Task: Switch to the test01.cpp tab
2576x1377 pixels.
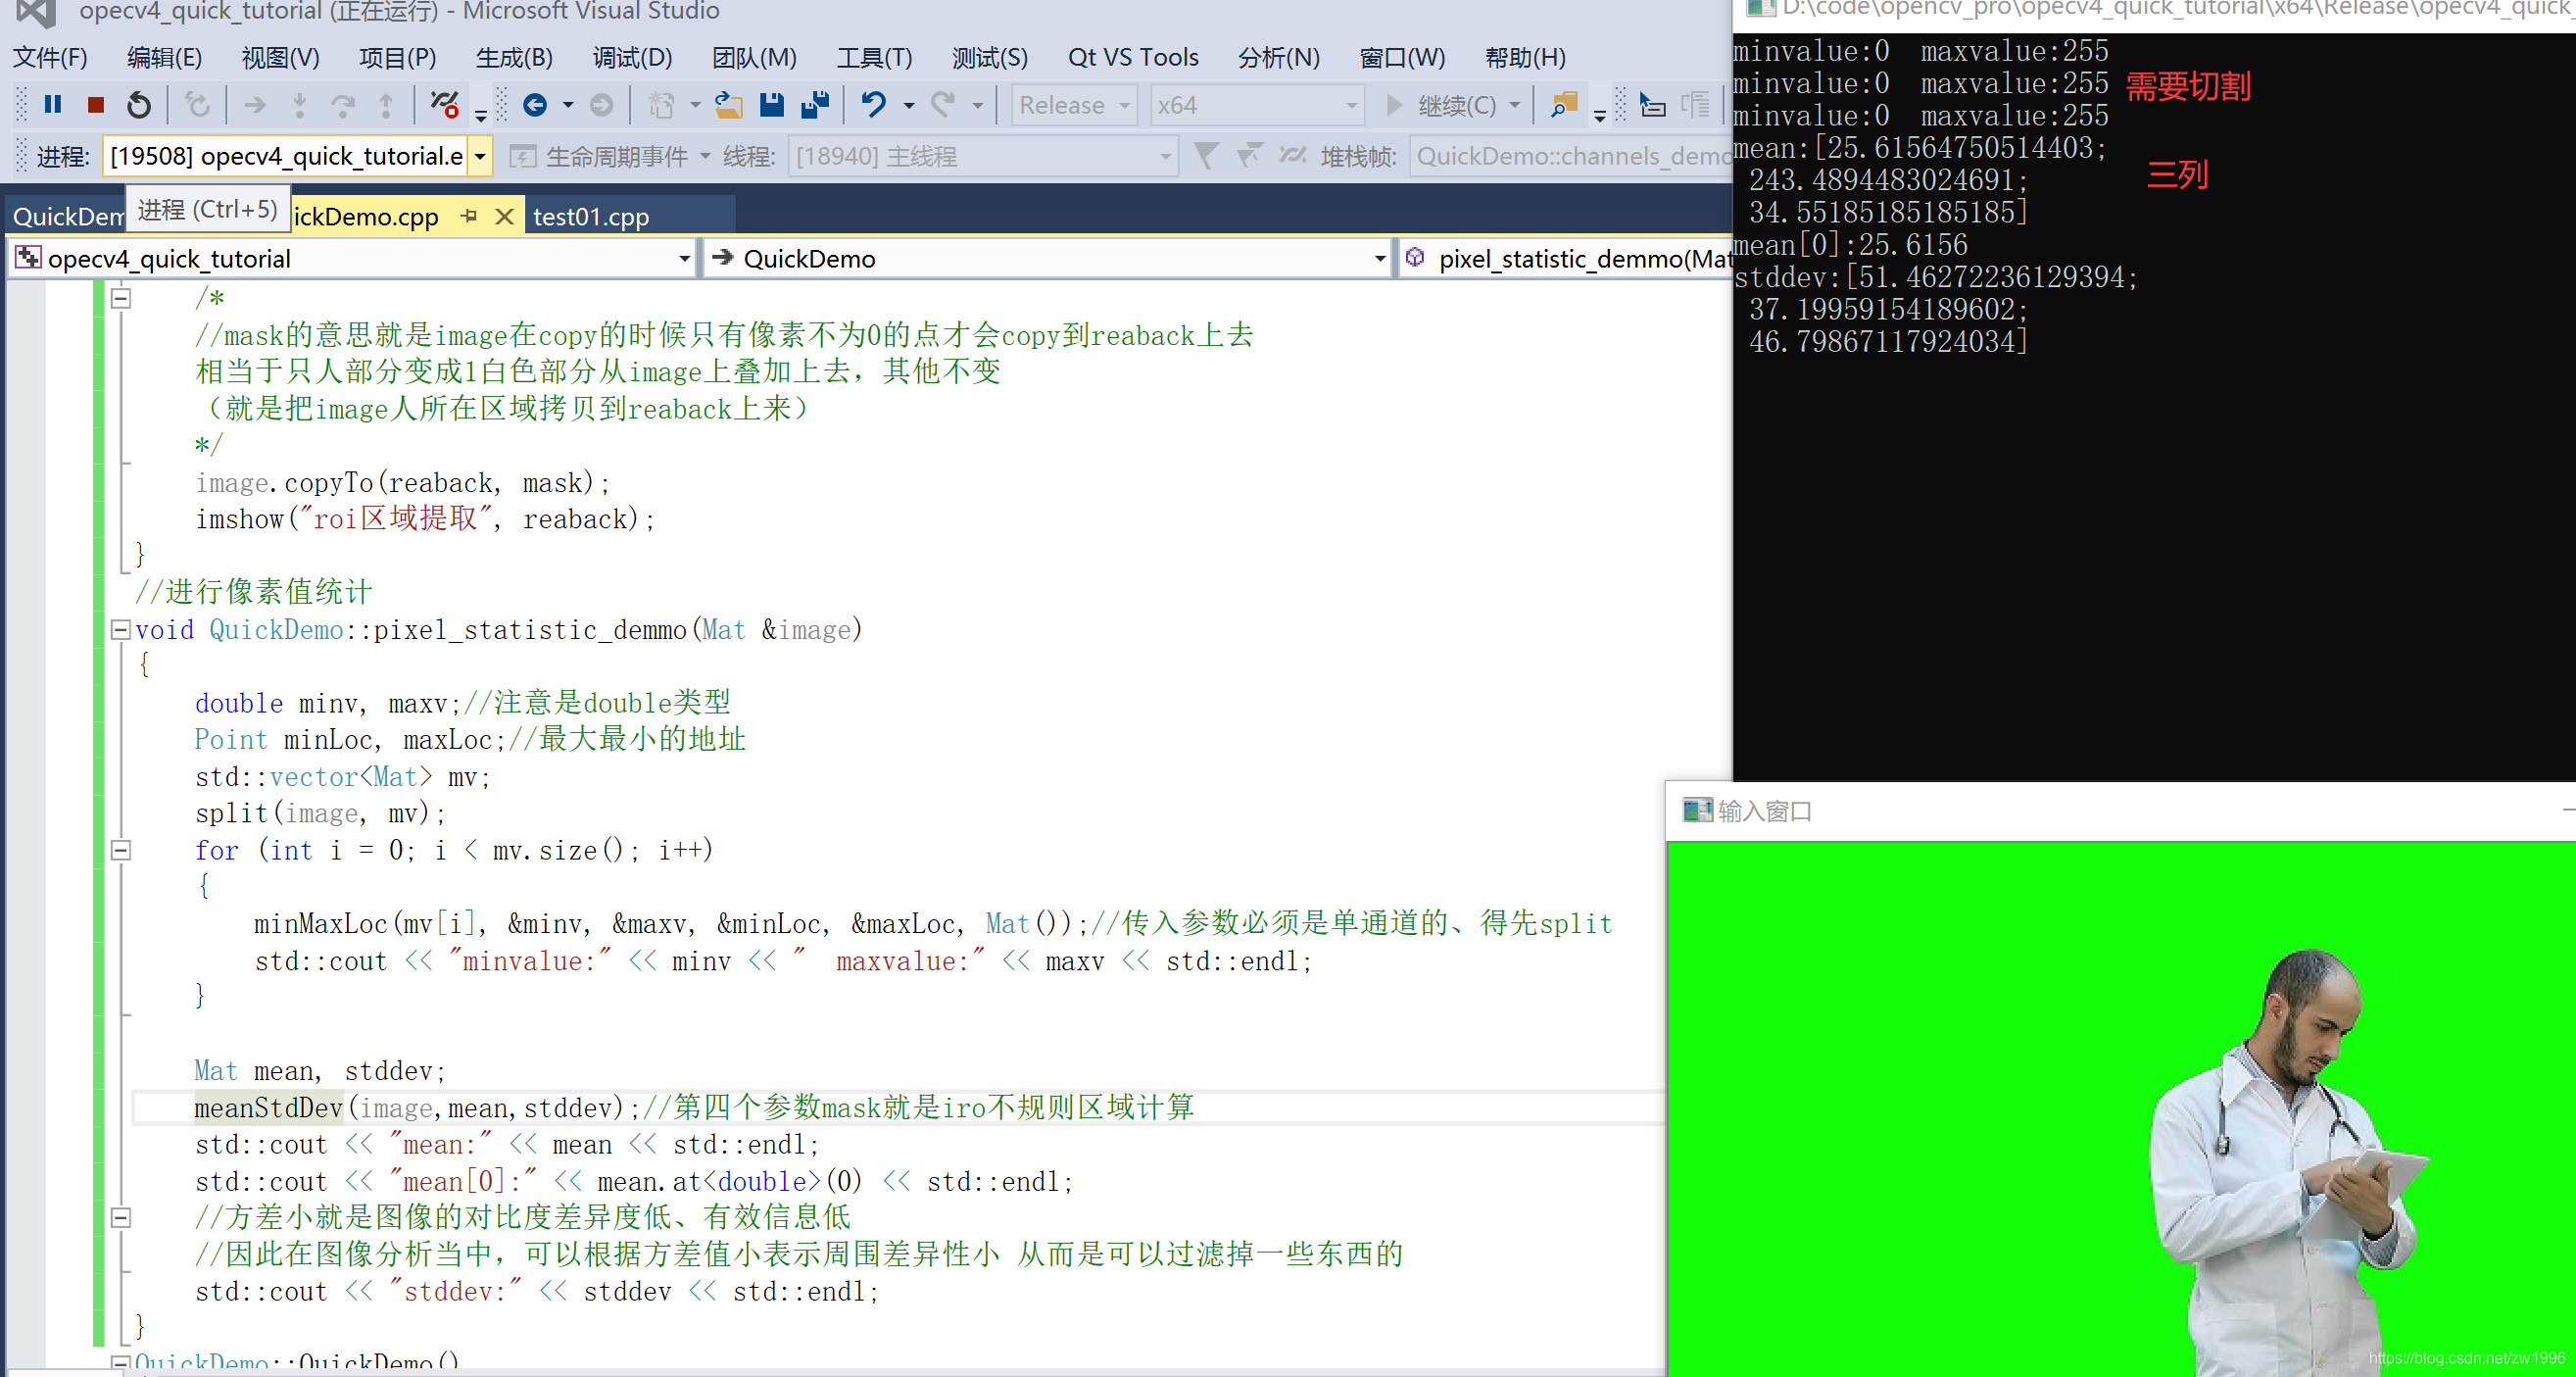Action: (x=590, y=216)
